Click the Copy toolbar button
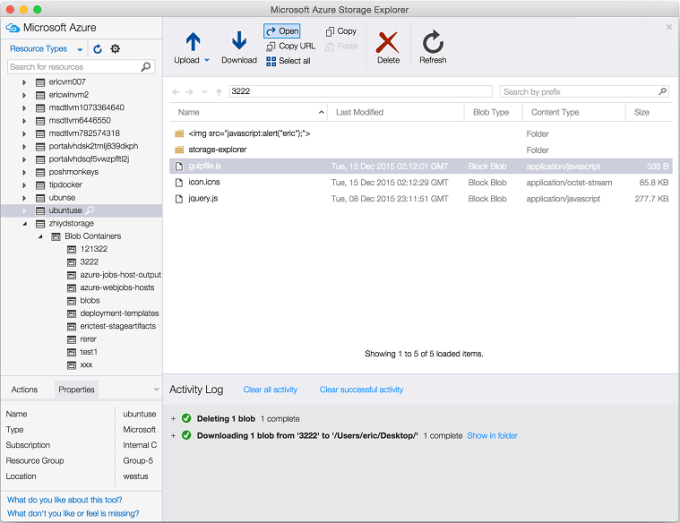The image size is (680, 523). click(341, 31)
